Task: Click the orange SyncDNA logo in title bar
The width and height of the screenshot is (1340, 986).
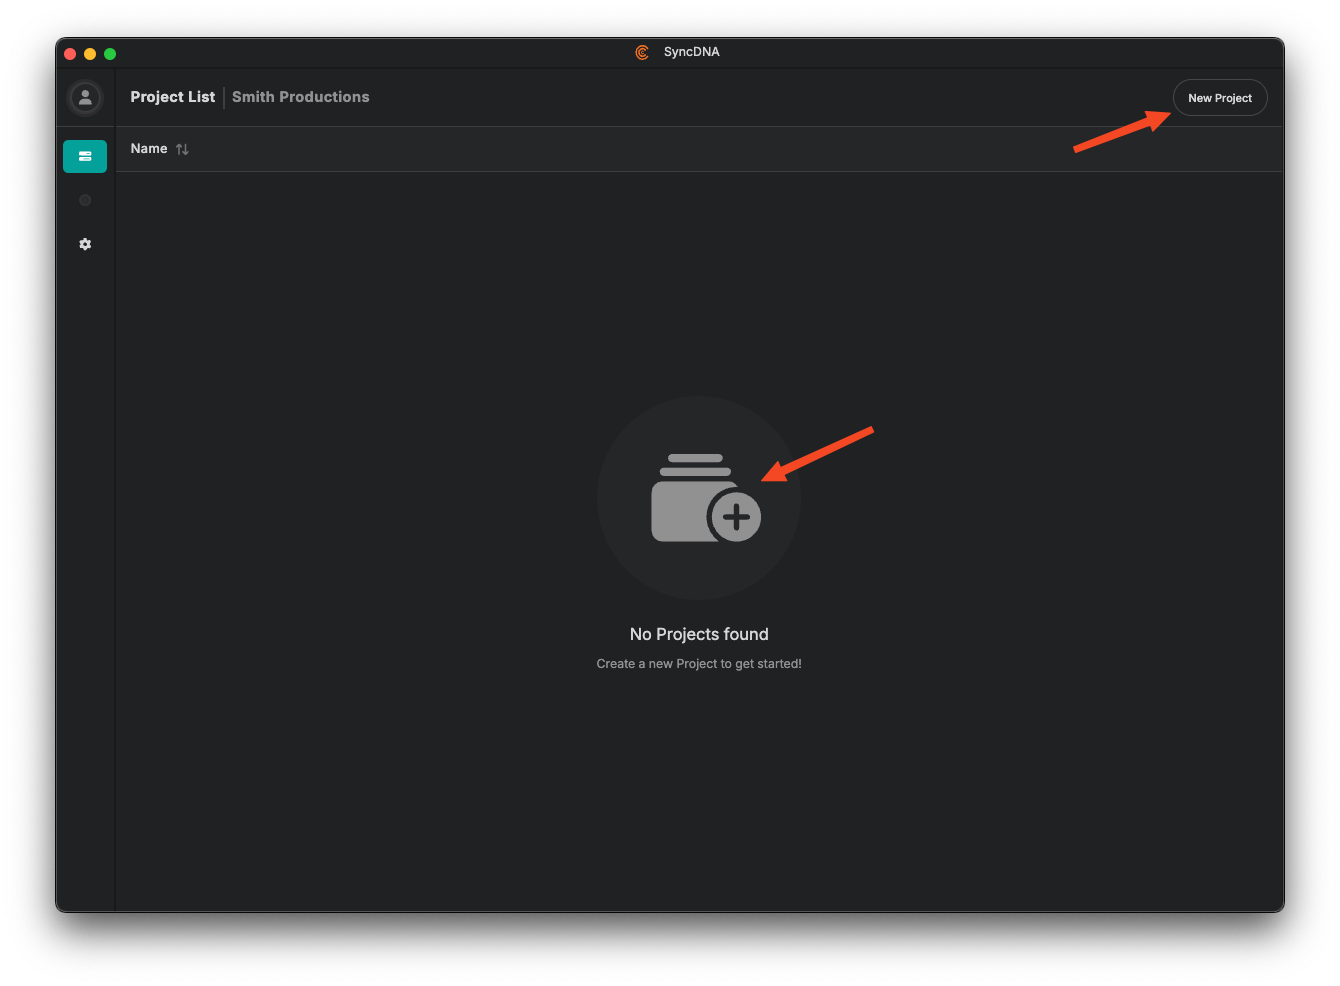Action: (642, 52)
